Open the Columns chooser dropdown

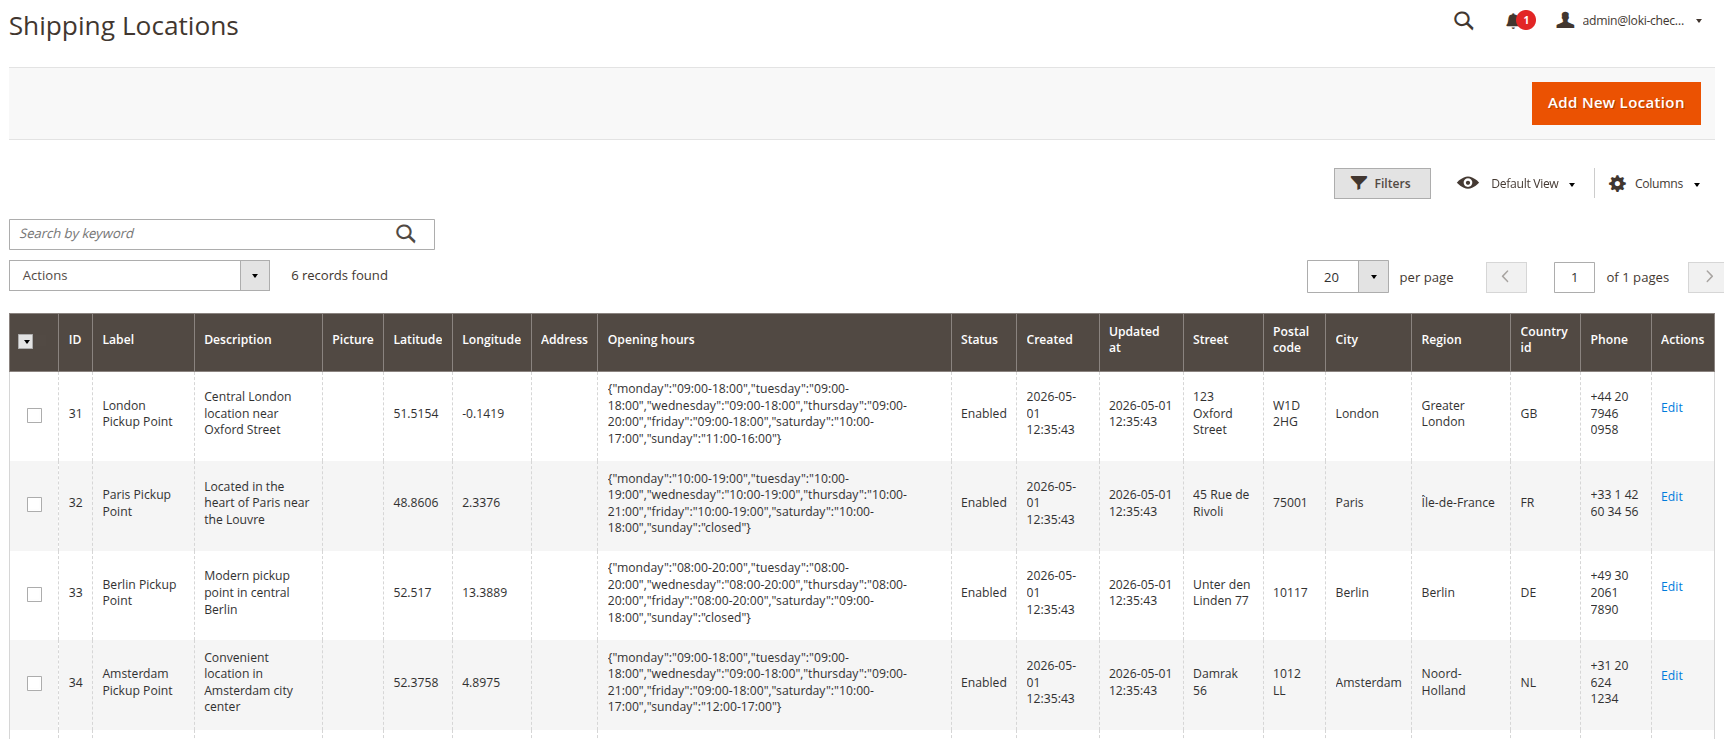(1654, 184)
